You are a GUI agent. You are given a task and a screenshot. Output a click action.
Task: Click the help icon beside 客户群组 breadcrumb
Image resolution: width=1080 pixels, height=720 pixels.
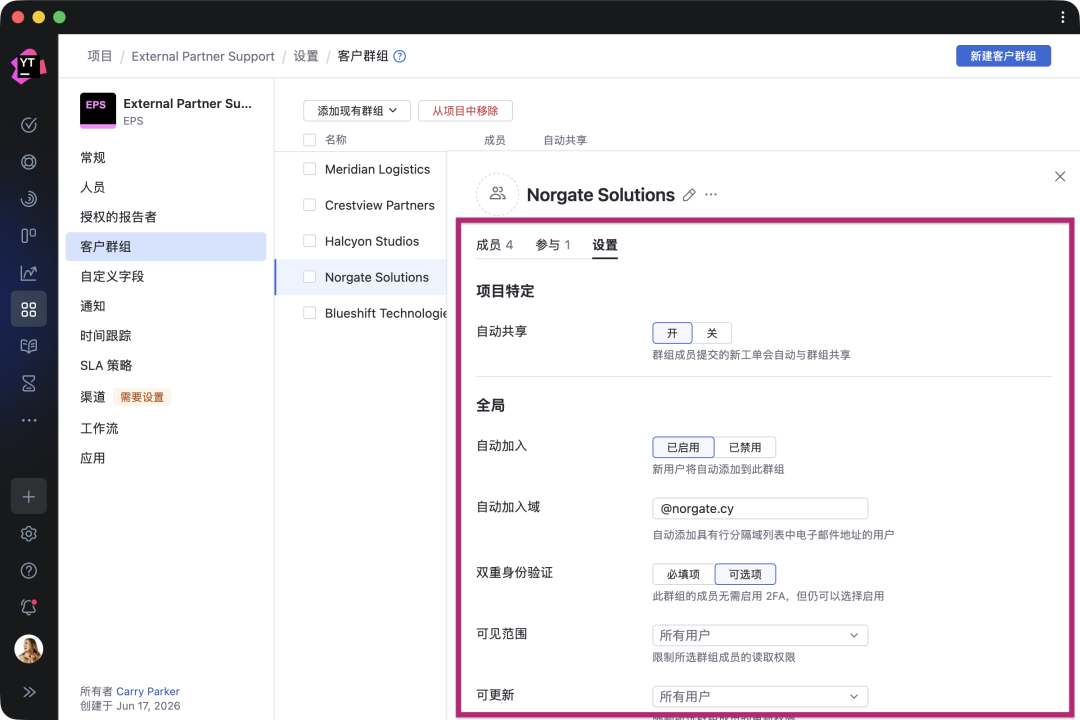tap(399, 56)
